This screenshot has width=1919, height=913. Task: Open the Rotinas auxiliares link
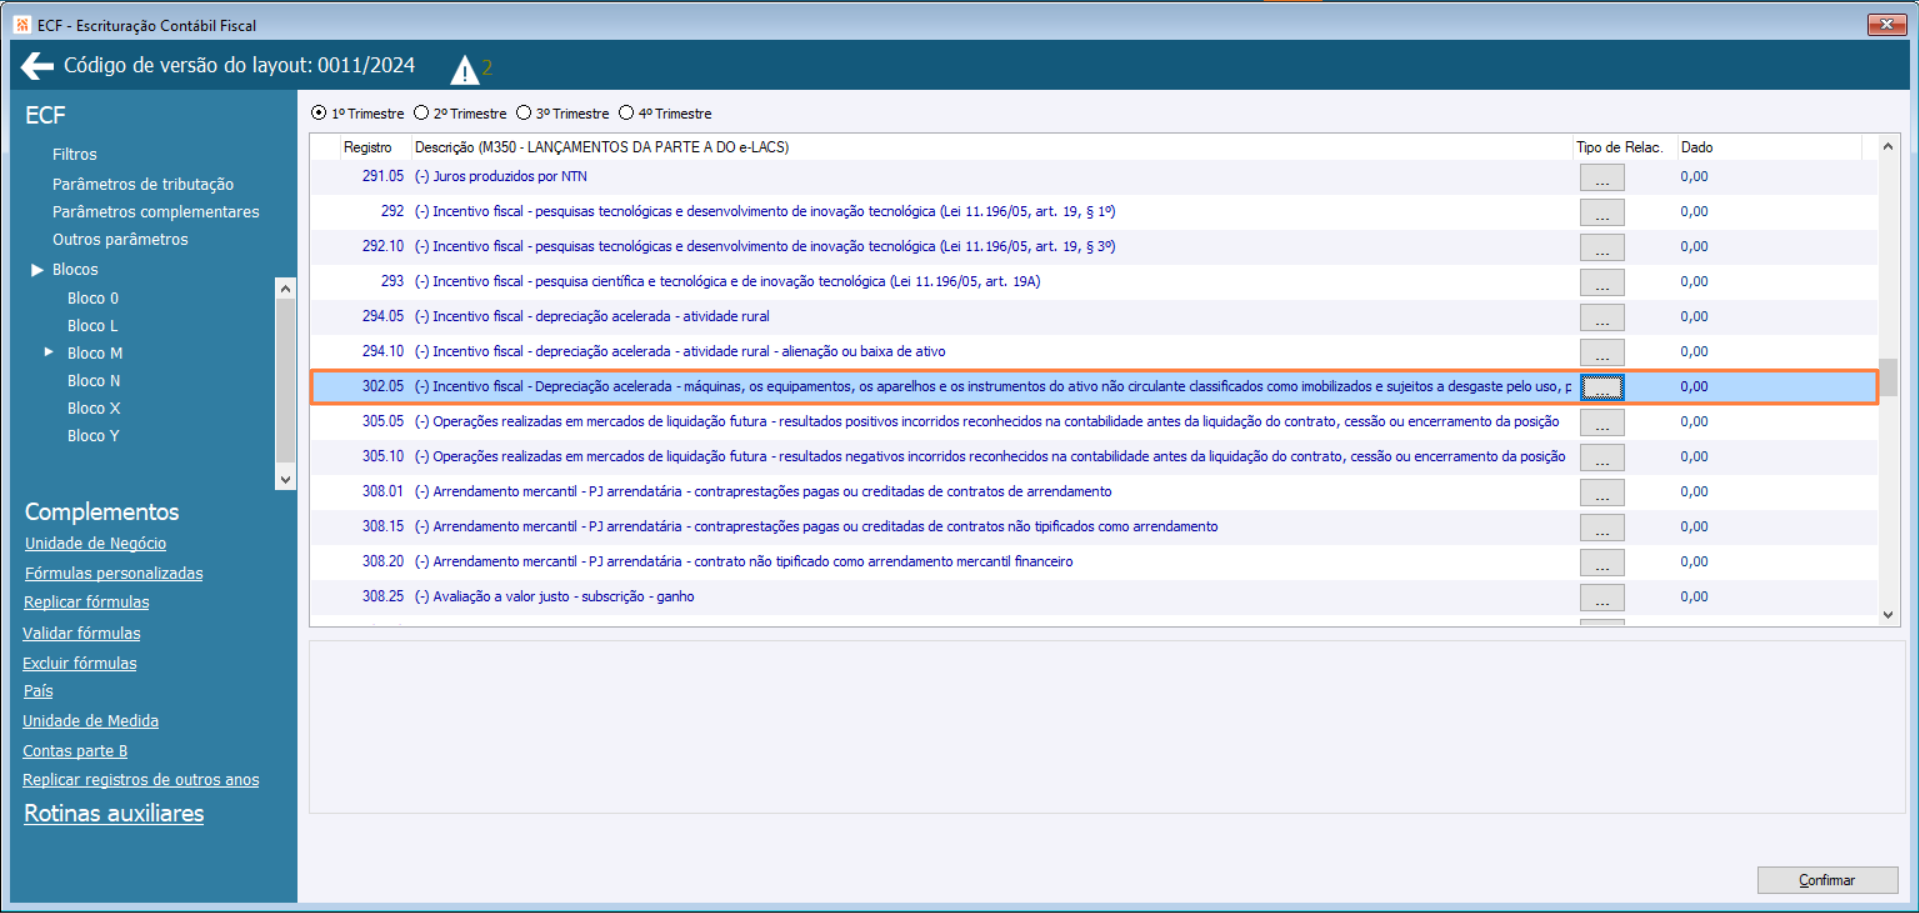click(x=114, y=814)
